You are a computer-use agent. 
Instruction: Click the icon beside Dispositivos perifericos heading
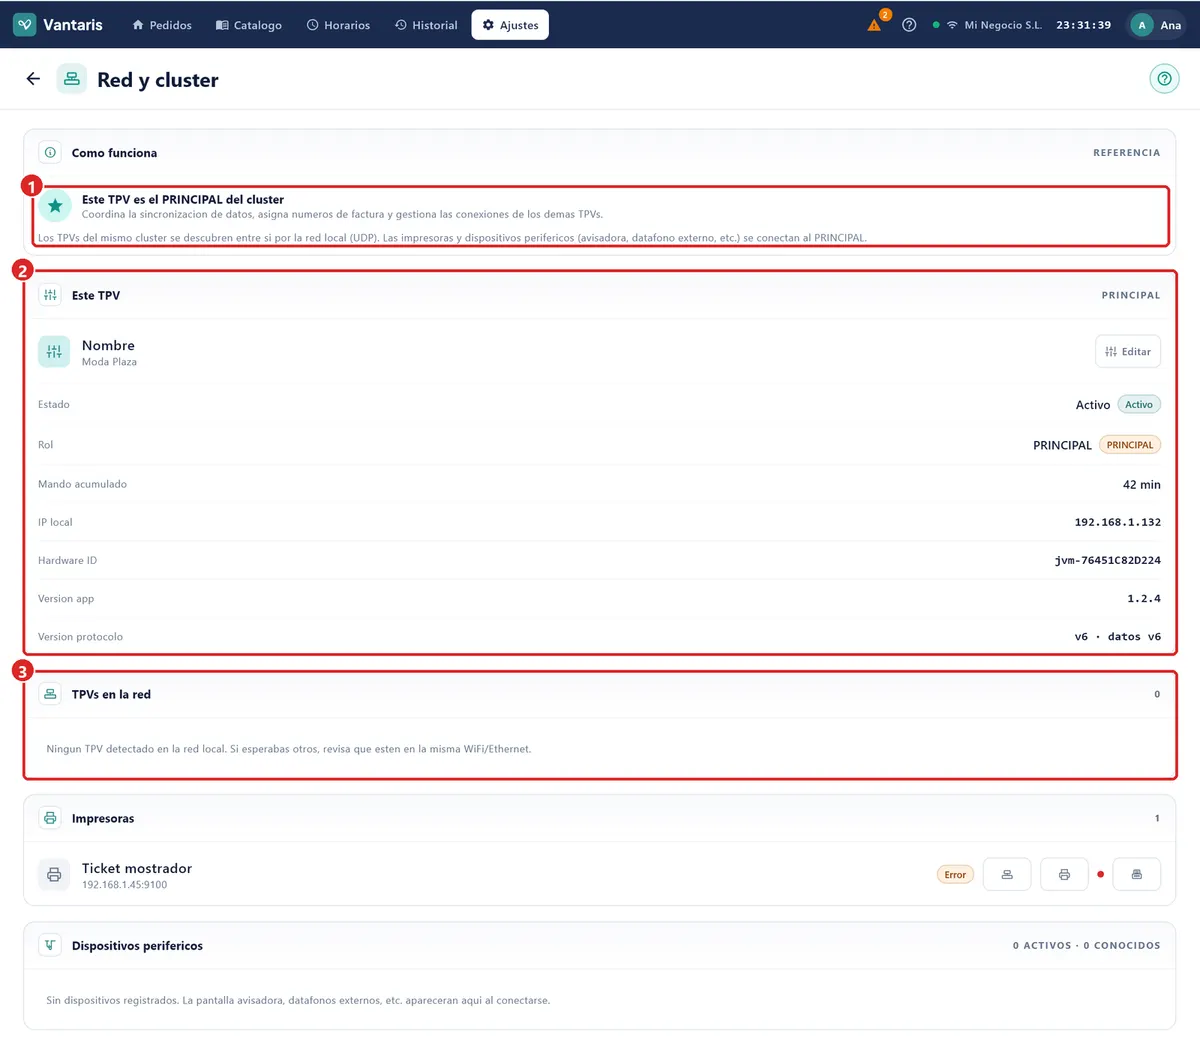(x=50, y=945)
